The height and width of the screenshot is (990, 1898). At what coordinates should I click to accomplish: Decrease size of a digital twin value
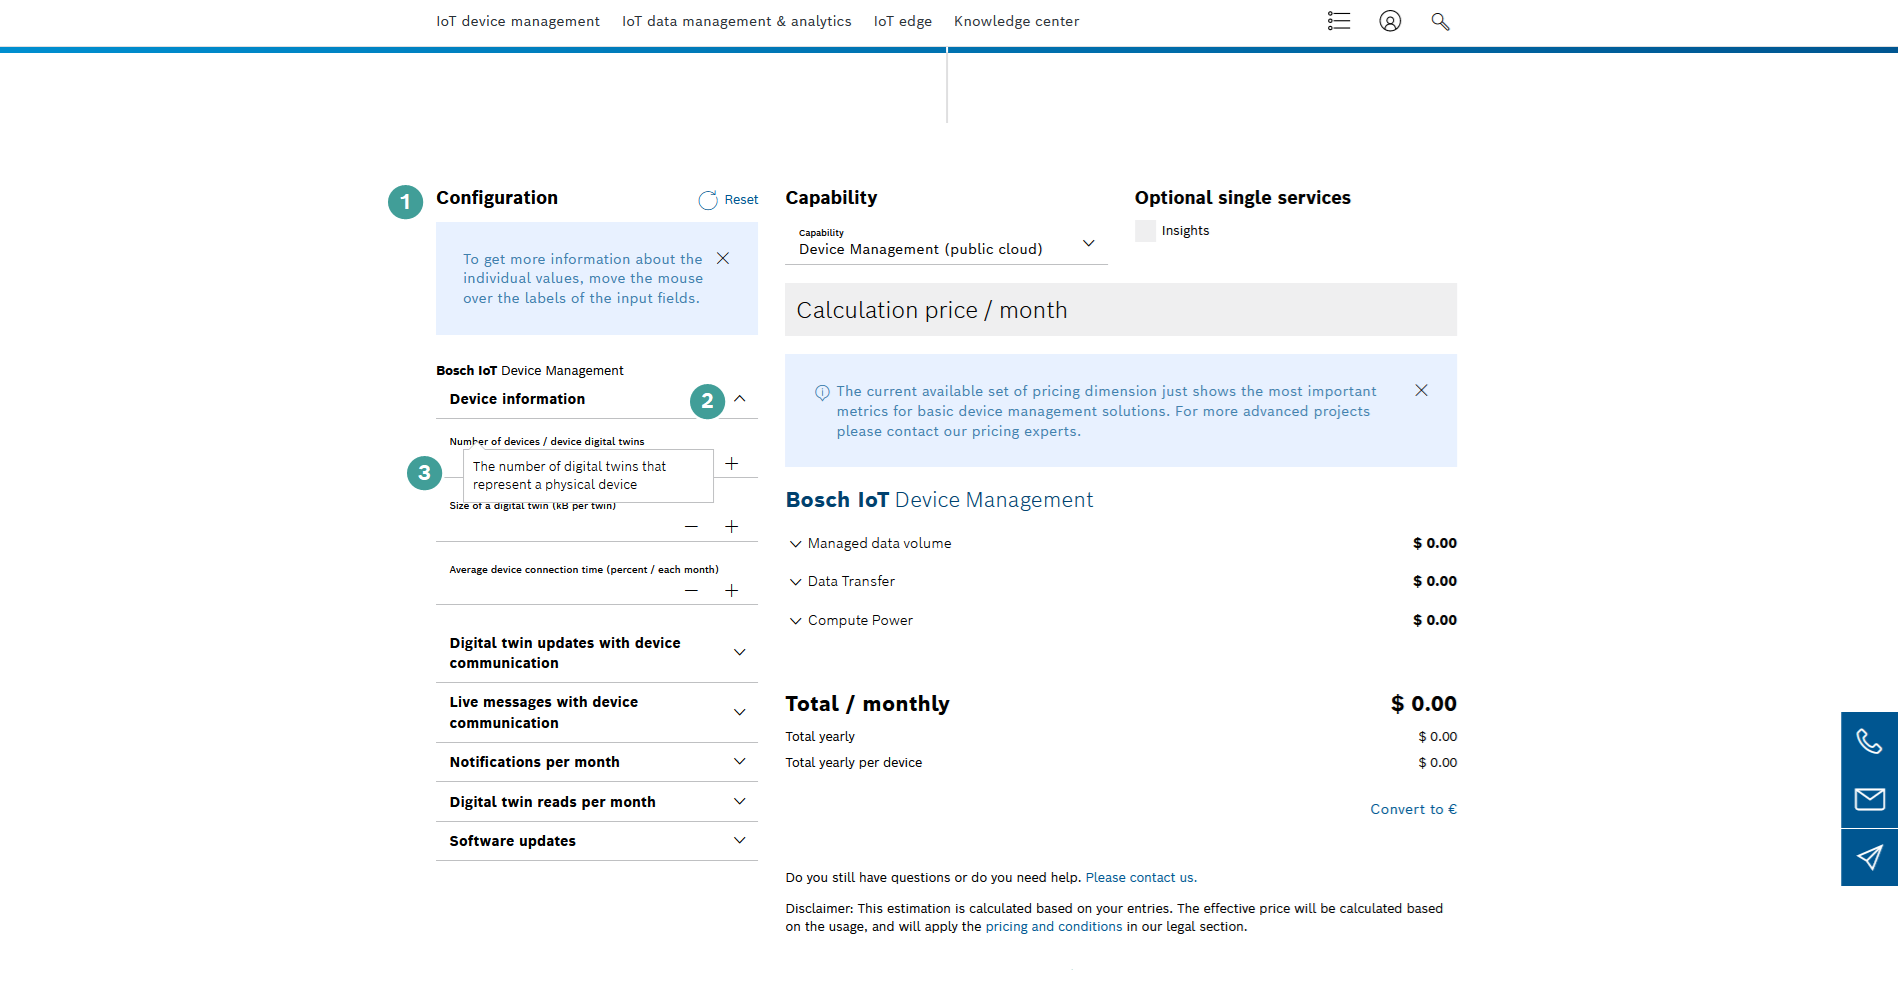point(691,527)
